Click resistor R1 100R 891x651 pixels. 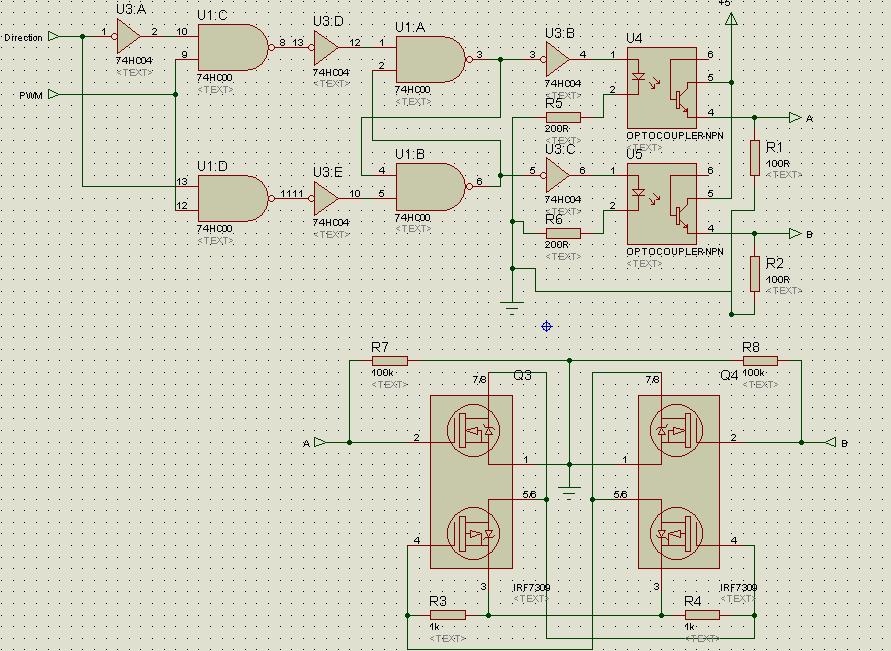pyautogui.click(x=755, y=158)
